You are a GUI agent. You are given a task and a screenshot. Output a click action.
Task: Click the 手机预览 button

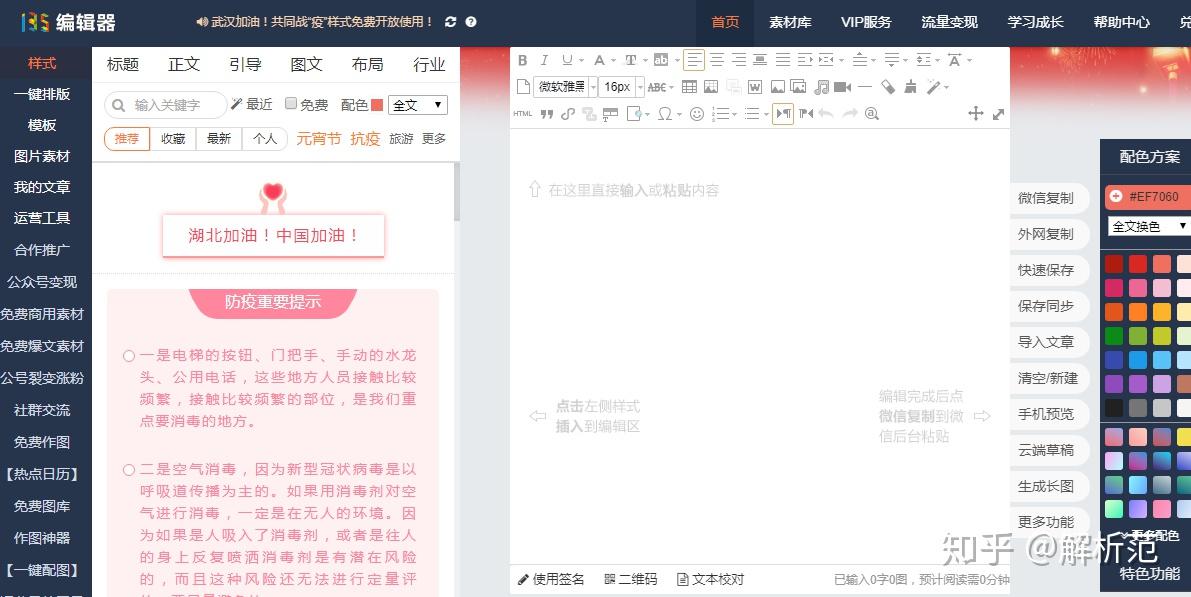(1046, 415)
